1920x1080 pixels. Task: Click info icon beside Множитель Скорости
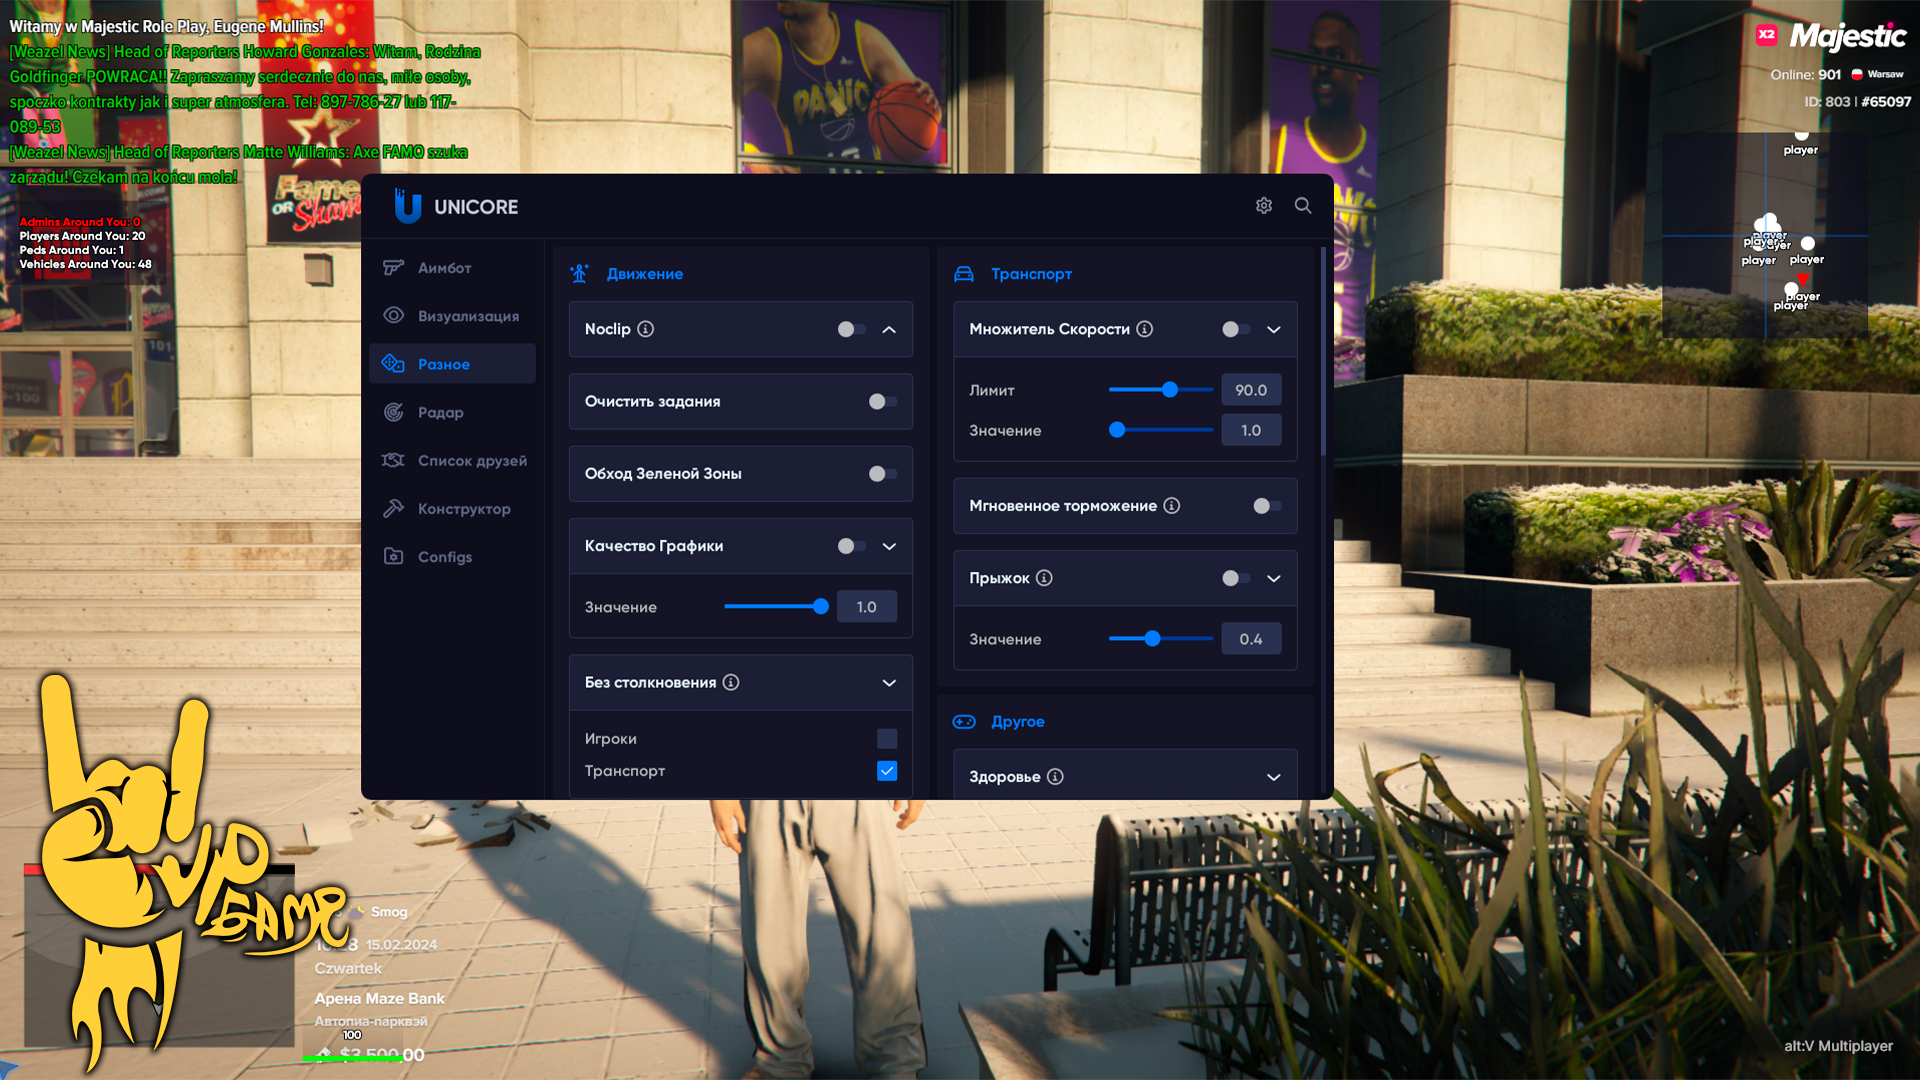(x=1145, y=329)
